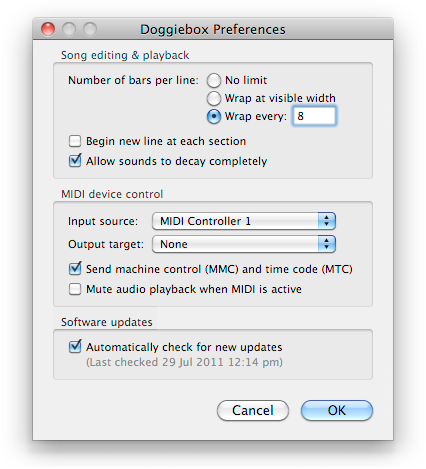Screen dimensions: 426x469
Task: Uncheck Automatically check for new updates
Action: 75,347
